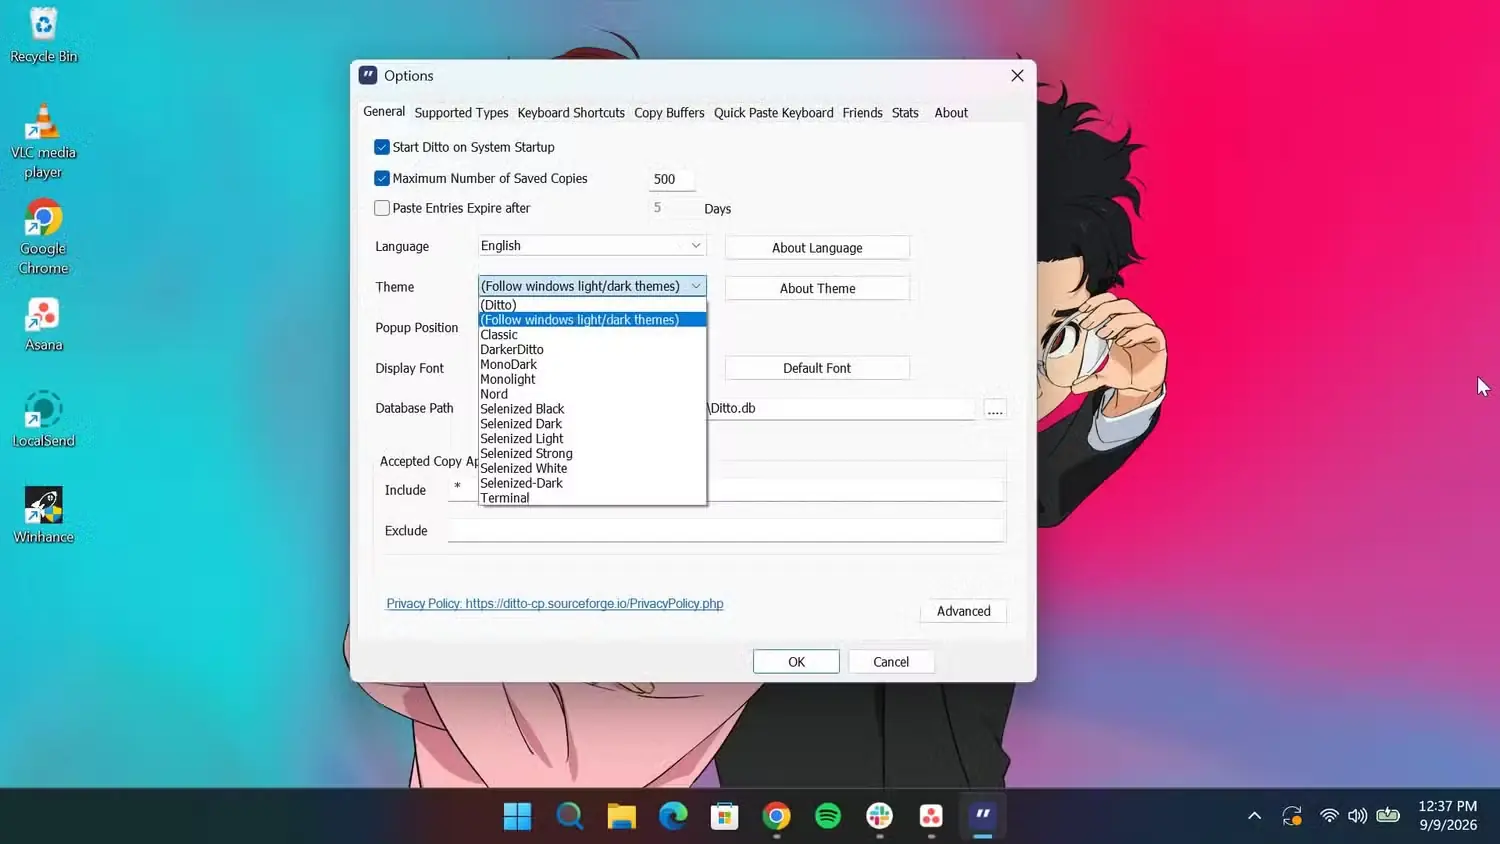Choose the (Ditto) theme option
This screenshot has height=844, width=1500.
click(x=592, y=305)
